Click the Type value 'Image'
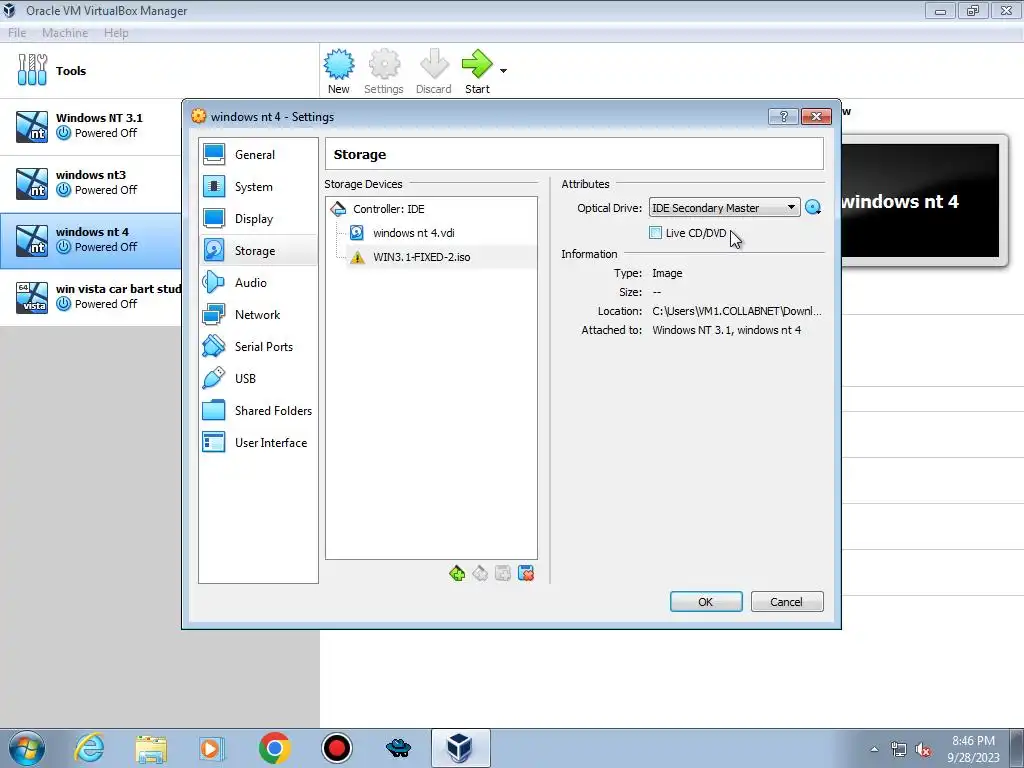The height and width of the screenshot is (768, 1024). point(667,273)
